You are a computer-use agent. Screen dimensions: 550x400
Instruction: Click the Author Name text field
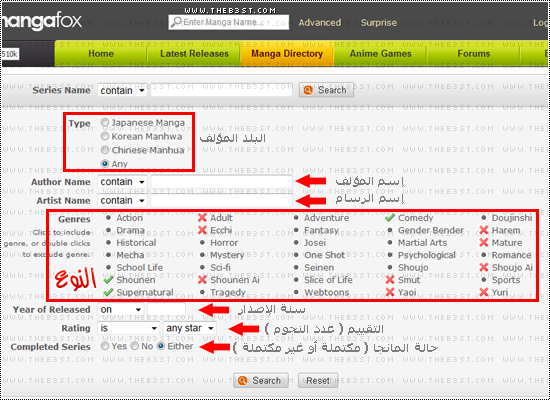(x=221, y=182)
